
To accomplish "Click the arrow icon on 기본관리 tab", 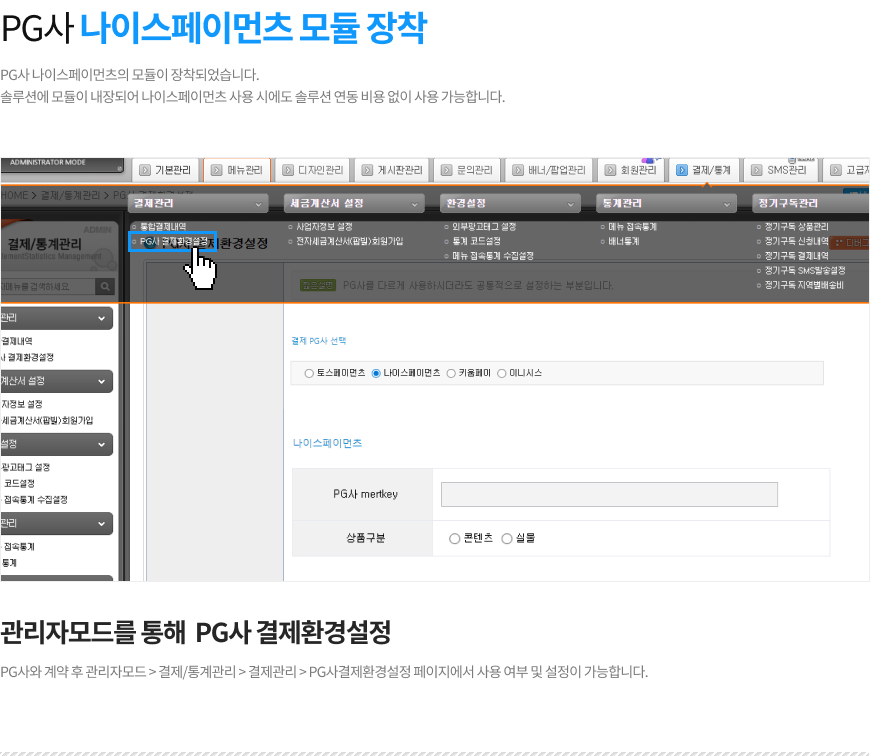I will (x=145, y=170).
